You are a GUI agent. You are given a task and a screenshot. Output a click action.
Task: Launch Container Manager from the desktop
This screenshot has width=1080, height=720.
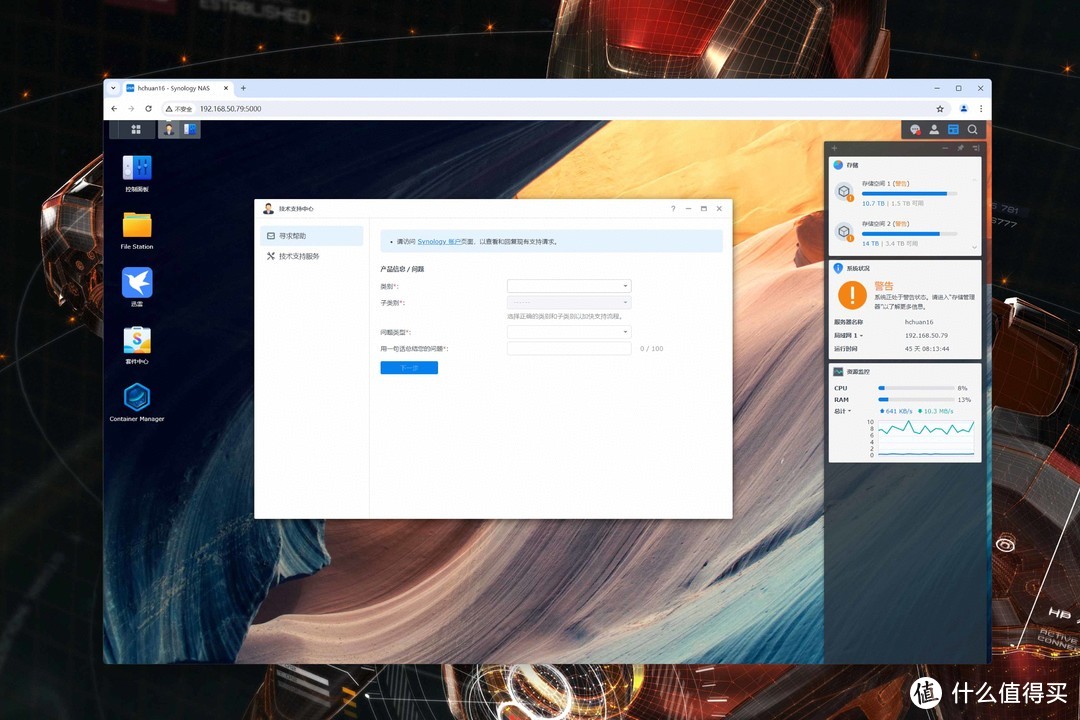pyautogui.click(x=137, y=397)
